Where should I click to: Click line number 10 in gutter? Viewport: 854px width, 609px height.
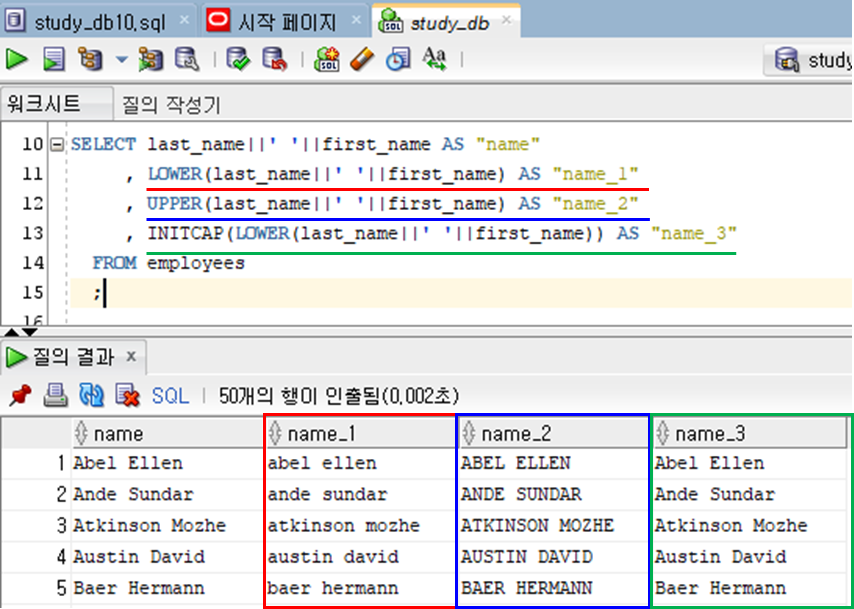[32, 144]
